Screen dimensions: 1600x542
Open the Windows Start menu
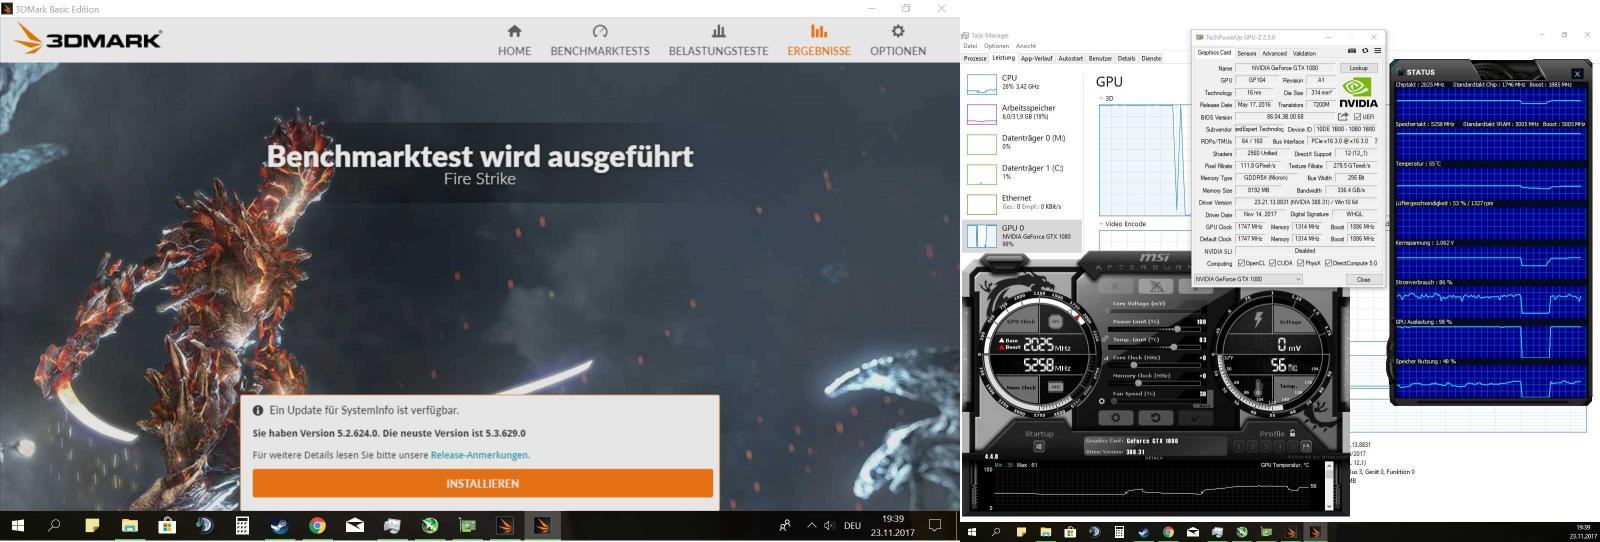[17, 525]
